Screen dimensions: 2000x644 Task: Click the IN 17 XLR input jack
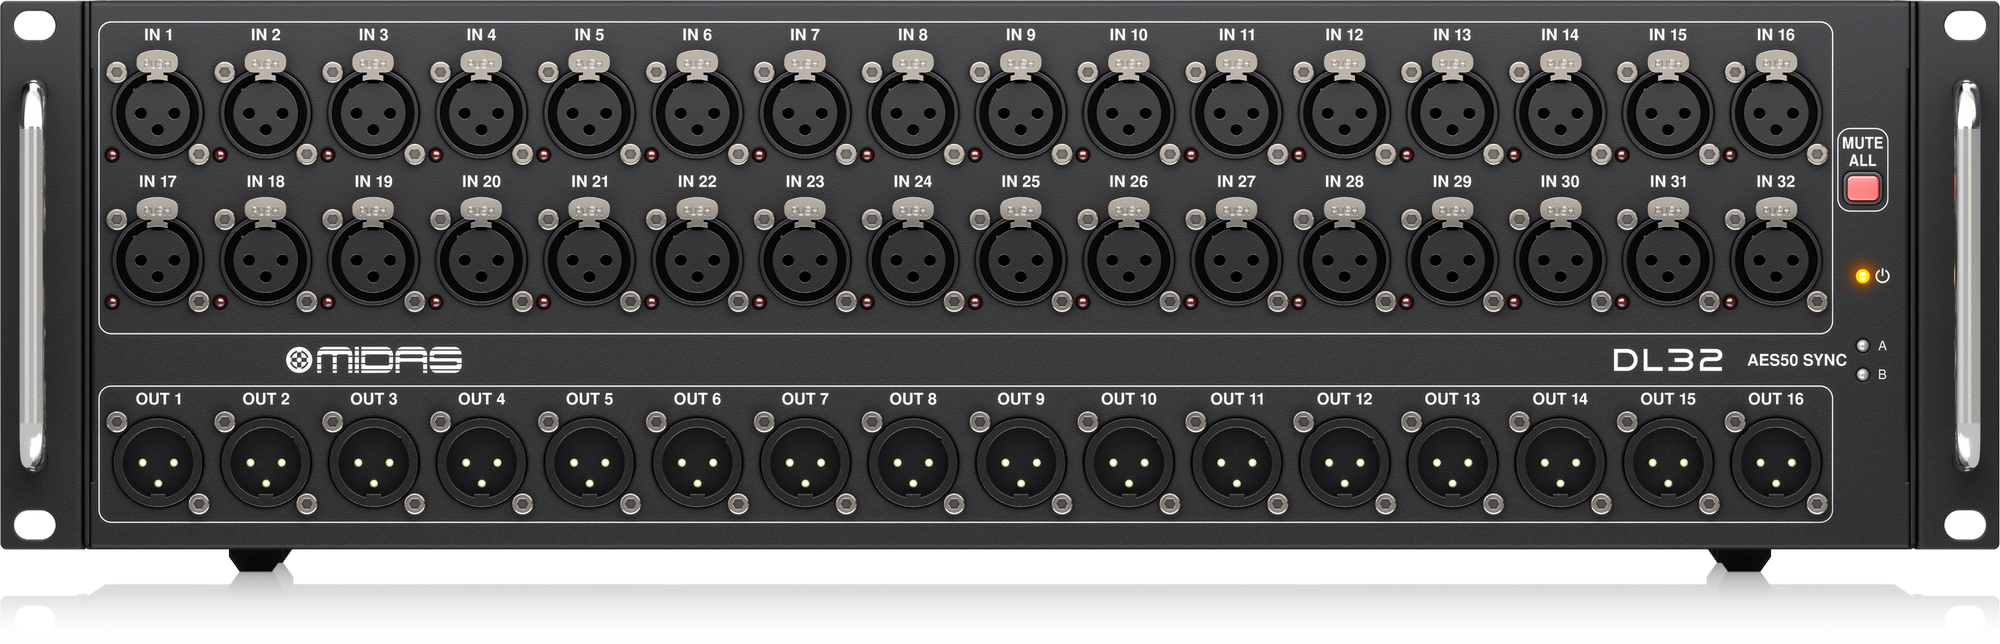158,259
